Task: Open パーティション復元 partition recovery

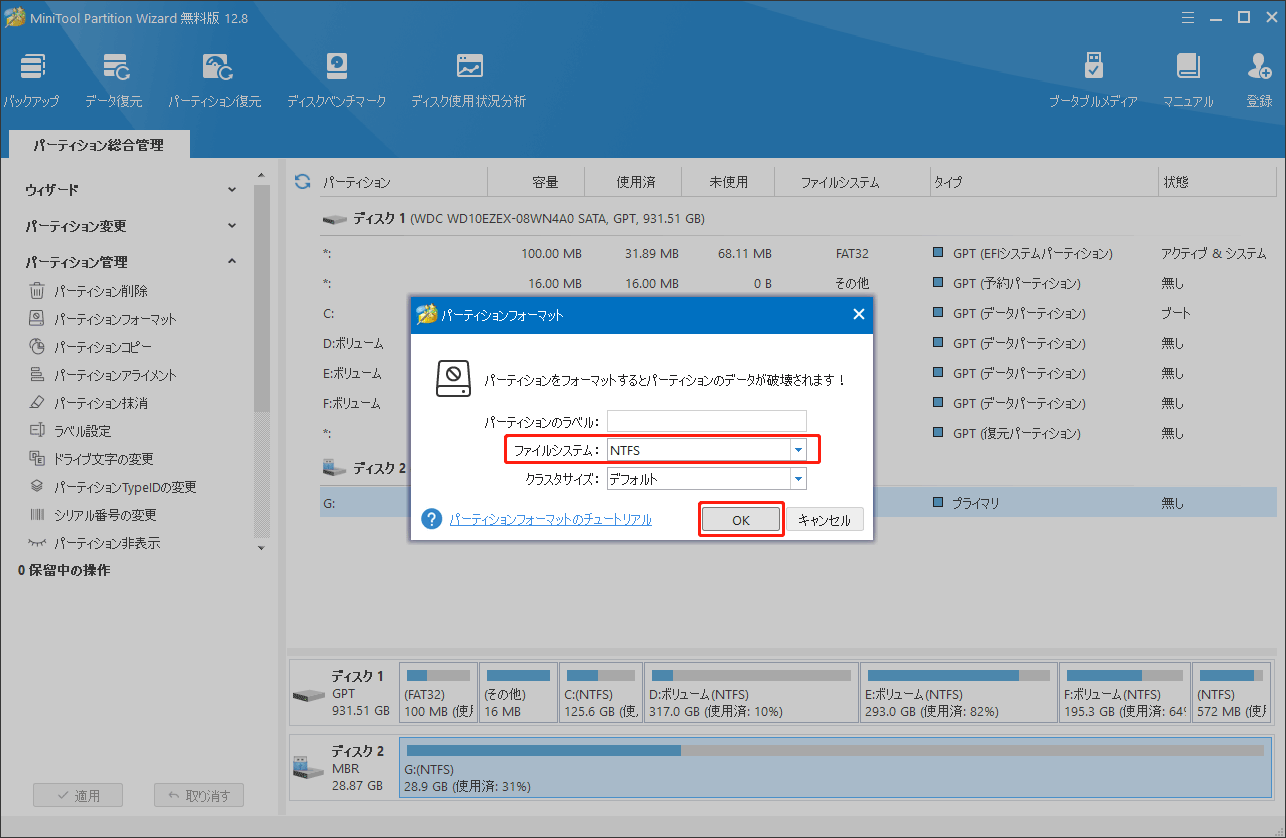Action: tap(215, 81)
